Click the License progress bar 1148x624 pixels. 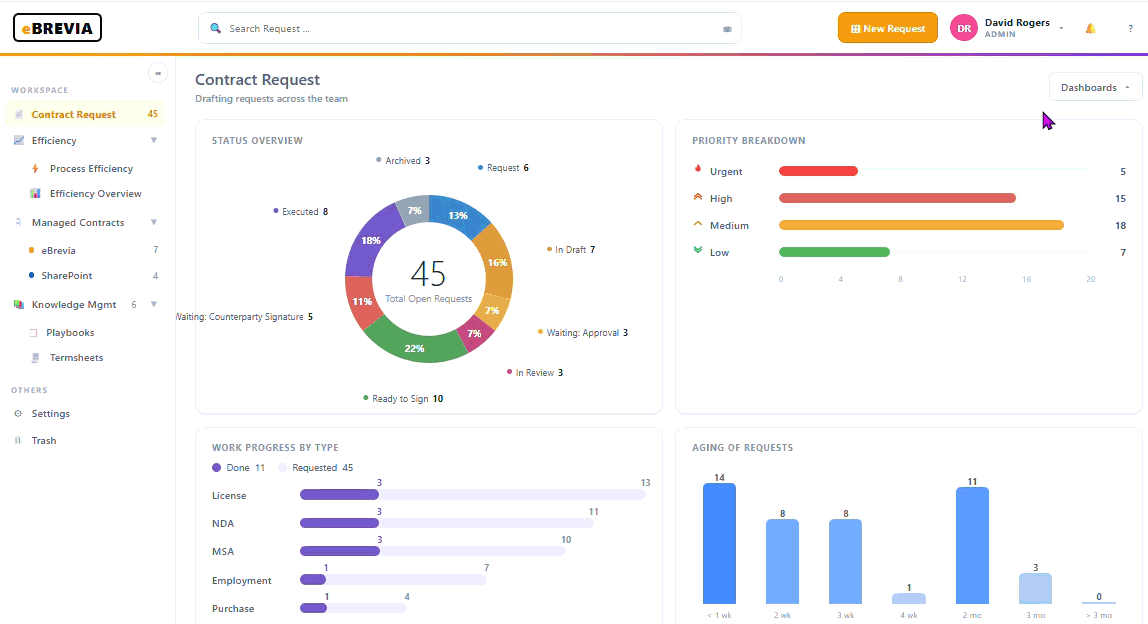472,495
